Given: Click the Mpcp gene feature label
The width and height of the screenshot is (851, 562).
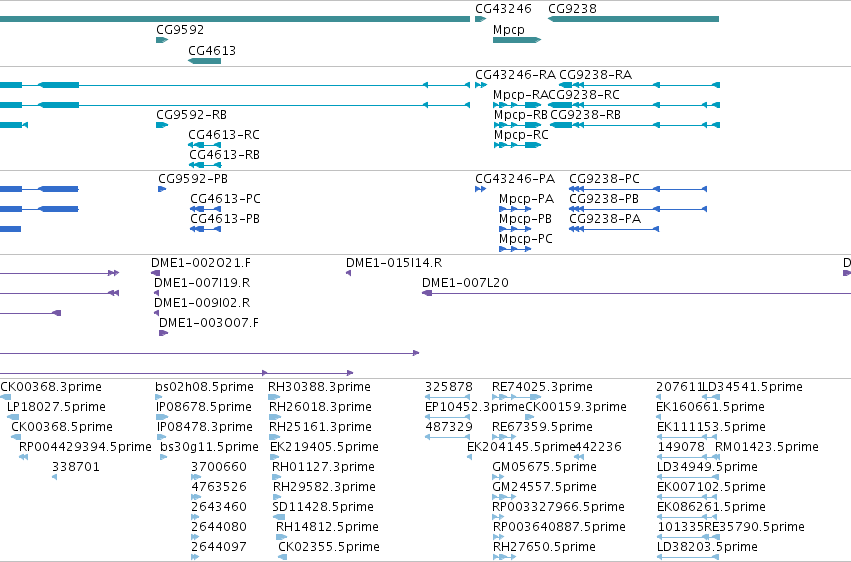Looking at the screenshot, I should [509, 30].
